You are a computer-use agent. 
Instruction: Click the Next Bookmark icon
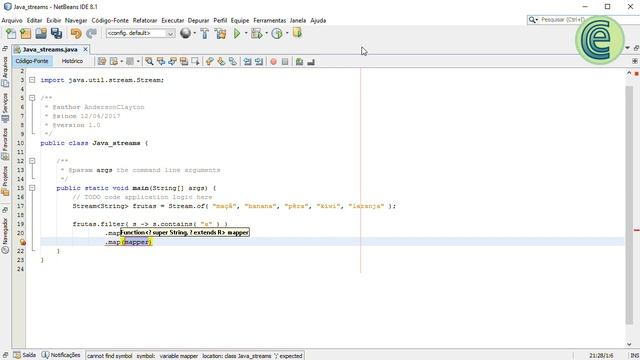(221, 62)
